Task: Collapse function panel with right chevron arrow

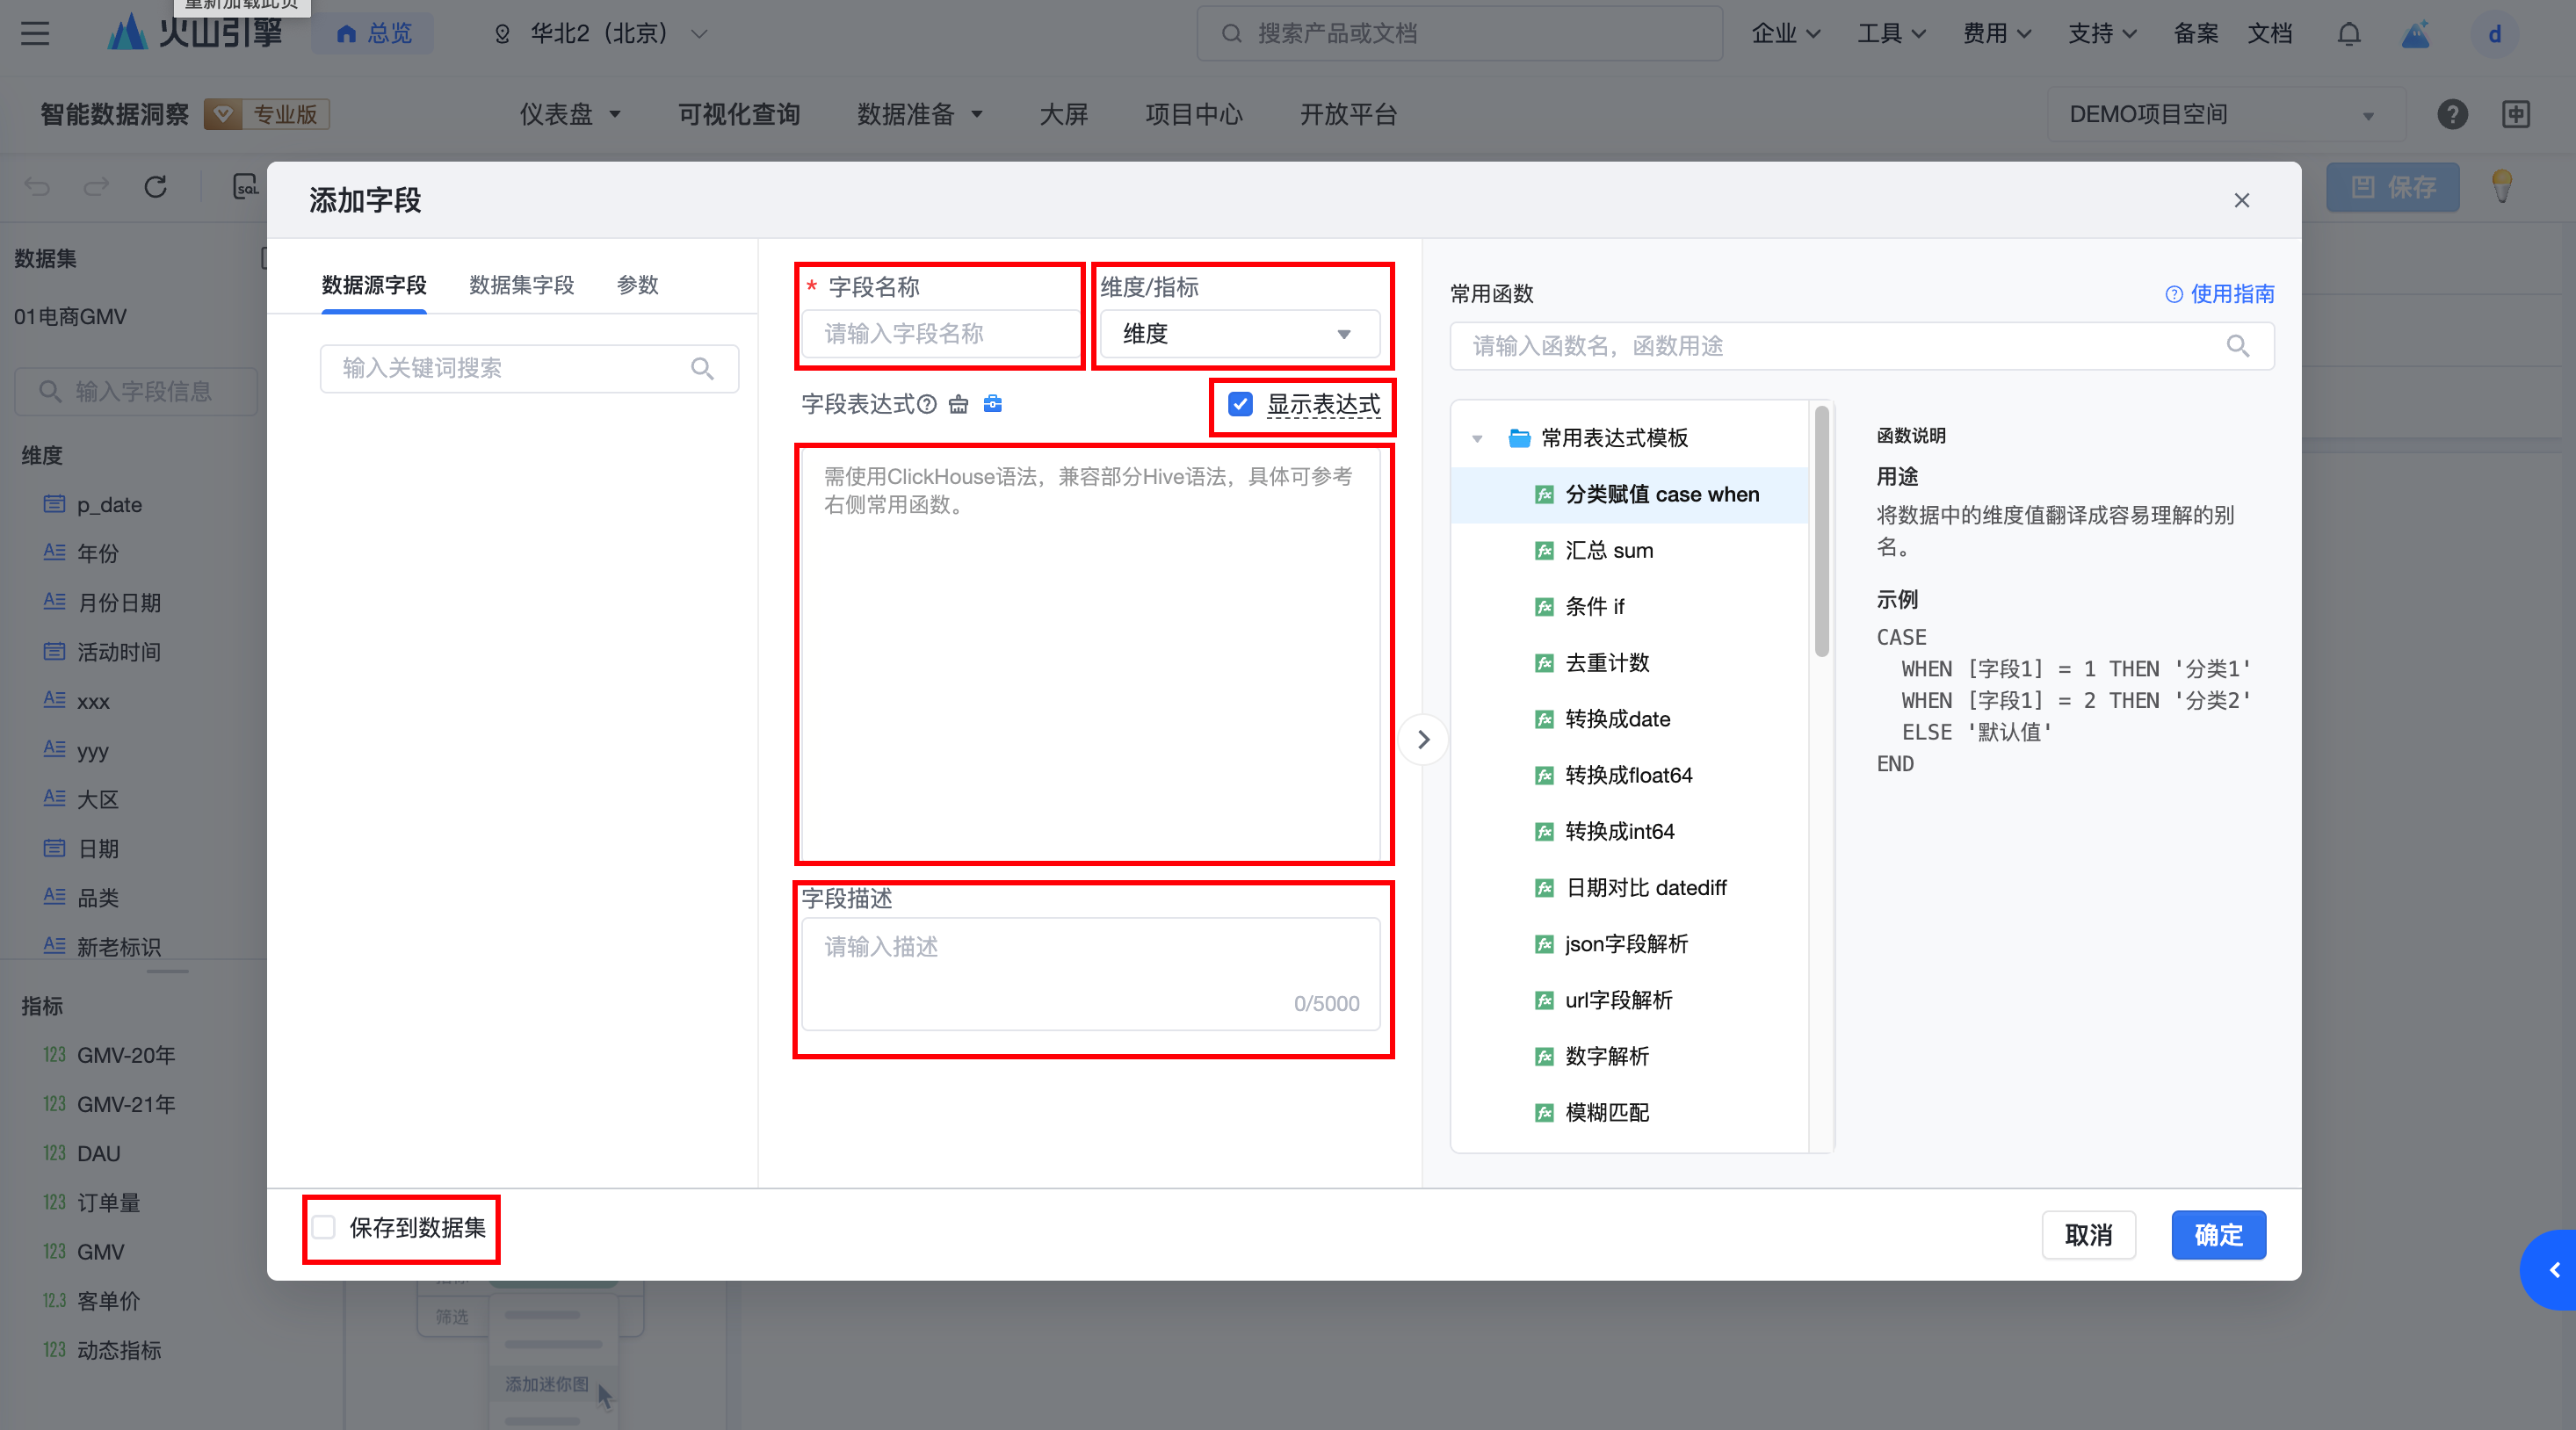Action: coord(1423,739)
